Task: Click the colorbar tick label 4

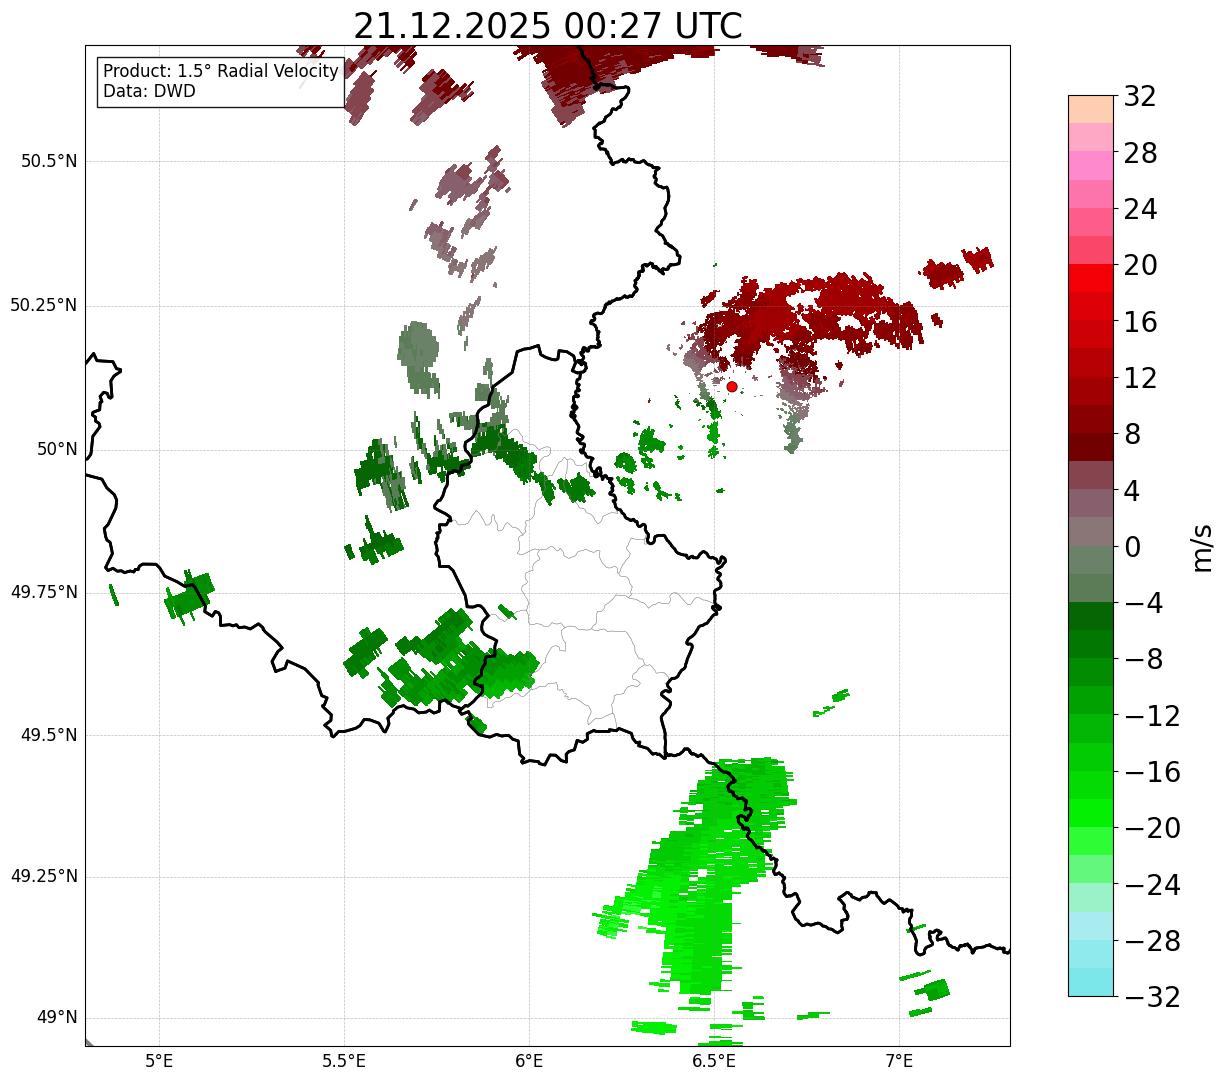Action: click(1132, 491)
